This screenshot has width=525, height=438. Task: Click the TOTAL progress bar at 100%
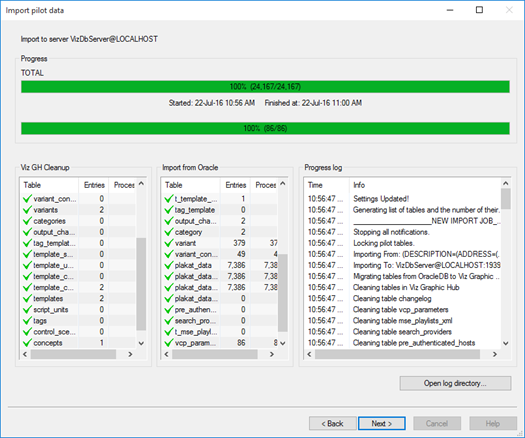265,87
